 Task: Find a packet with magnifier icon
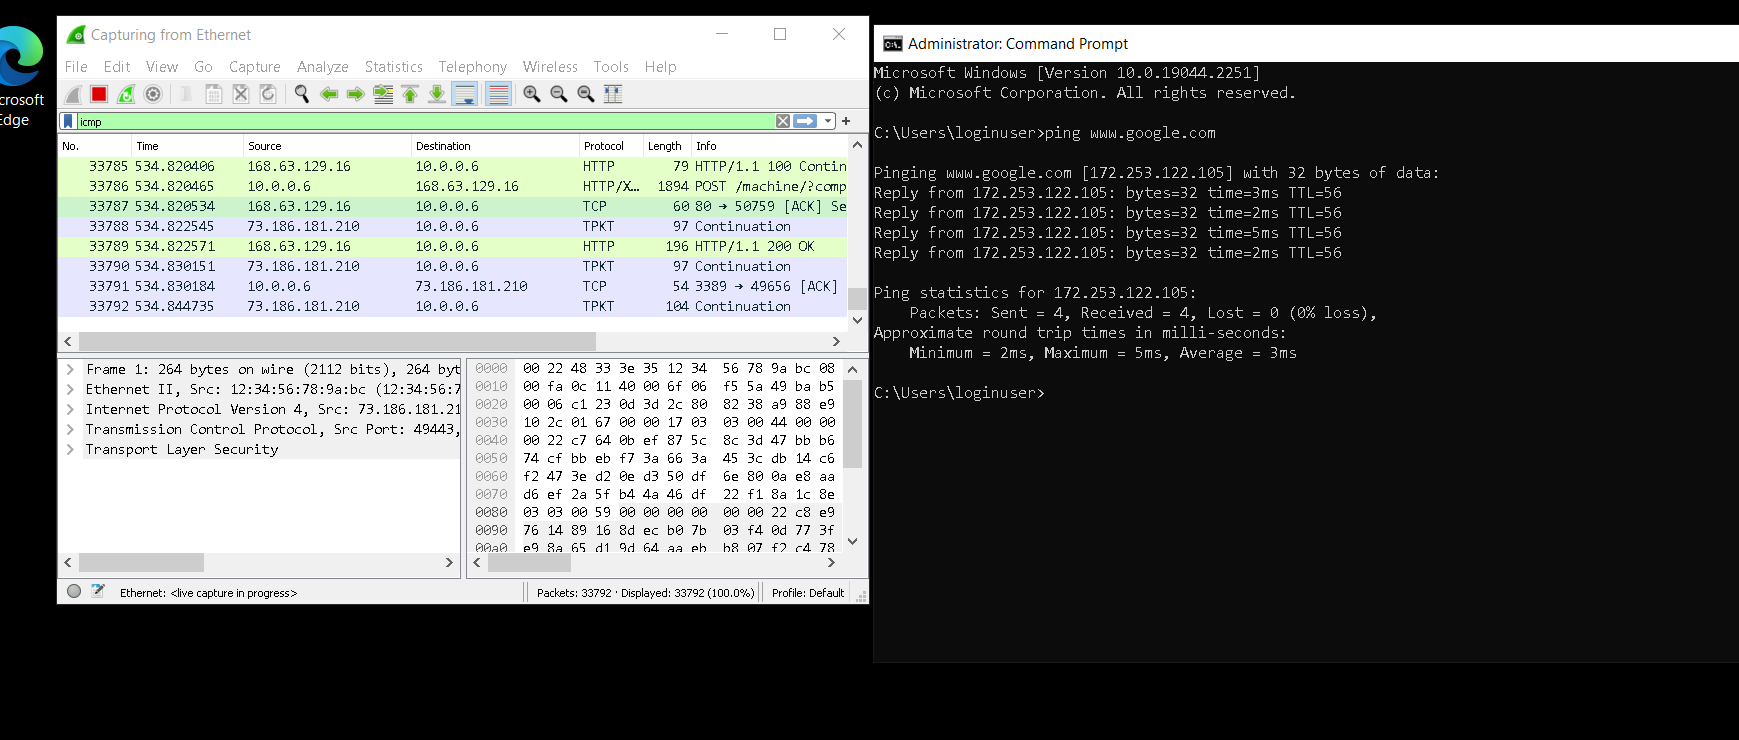tap(302, 94)
